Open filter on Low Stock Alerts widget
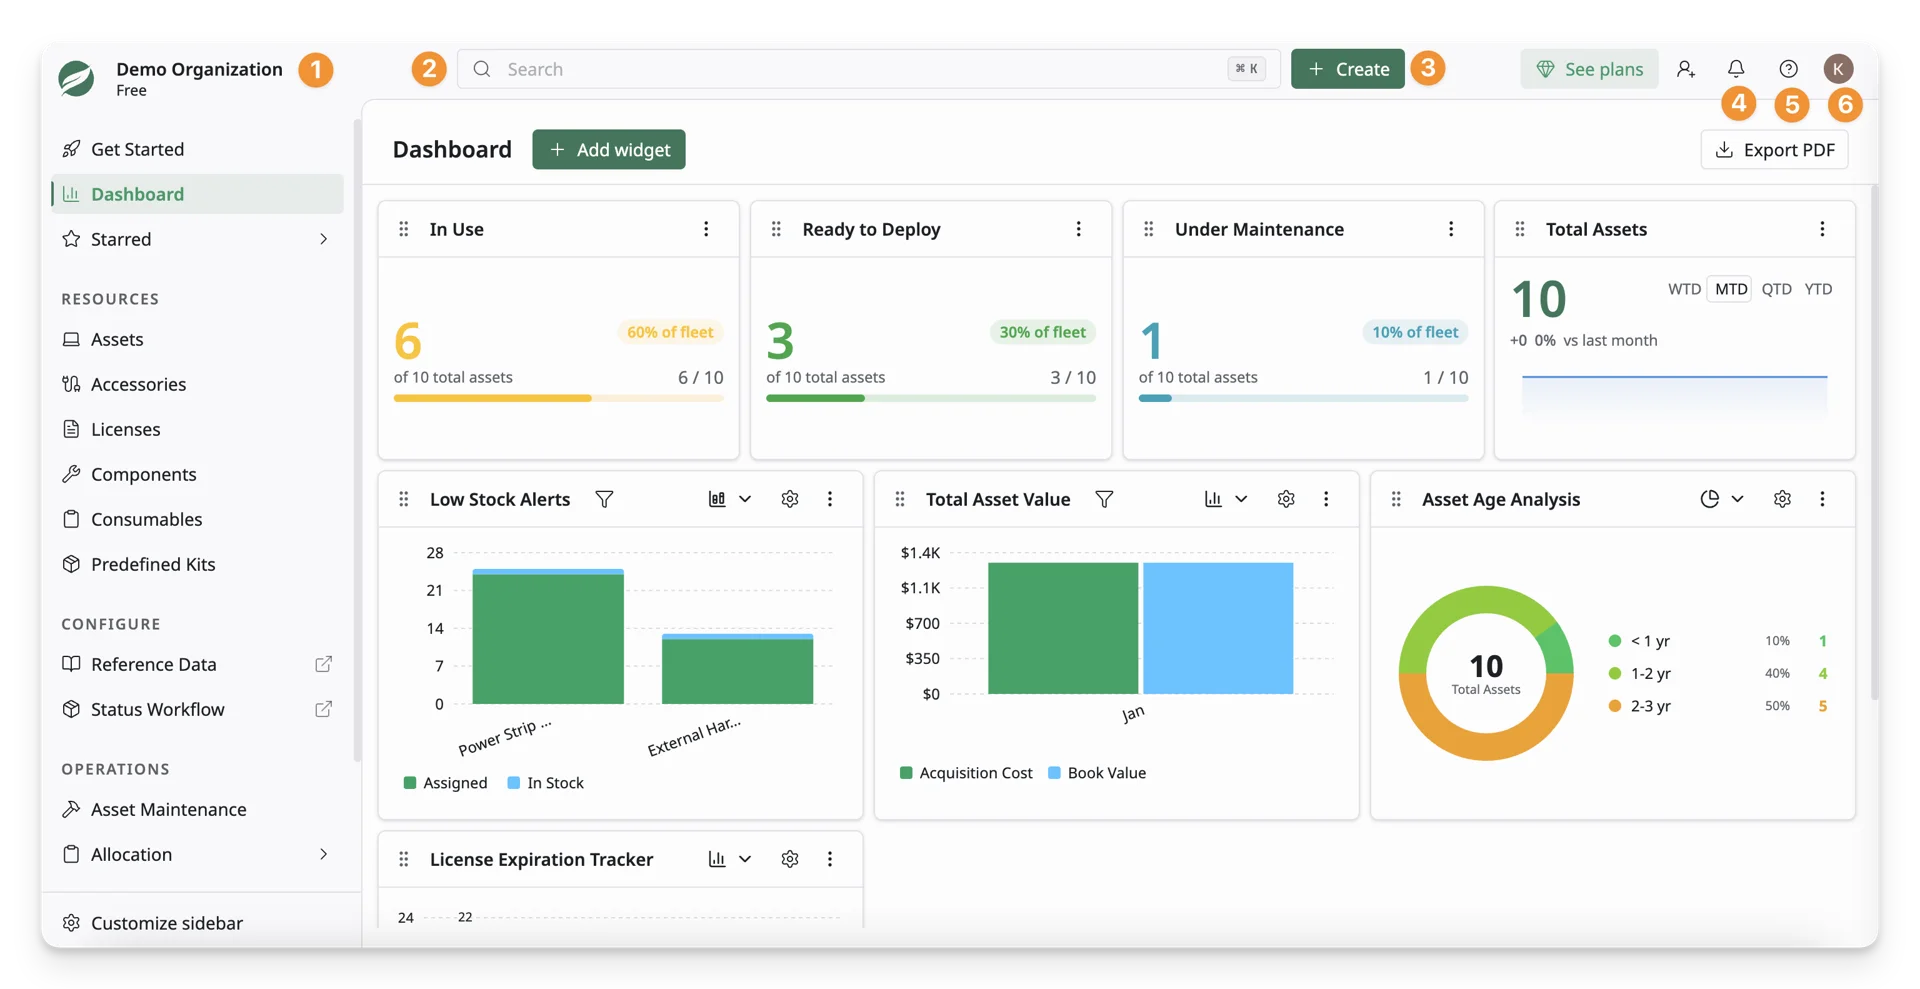The width and height of the screenshot is (1920, 989). coord(604,499)
